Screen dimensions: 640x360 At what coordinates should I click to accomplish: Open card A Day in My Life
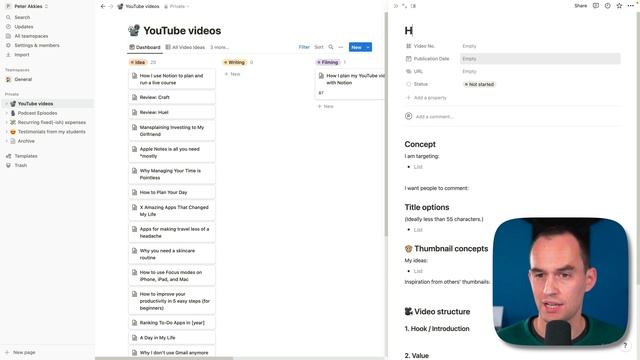coord(172,338)
